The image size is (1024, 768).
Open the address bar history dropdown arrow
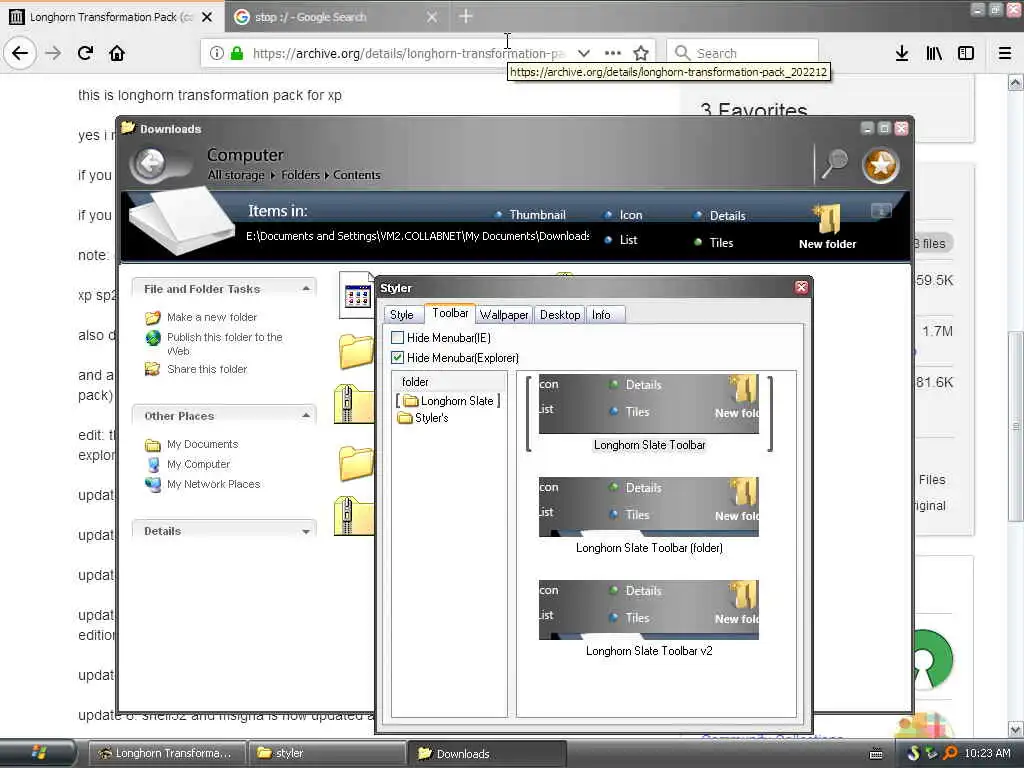(584, 53)
